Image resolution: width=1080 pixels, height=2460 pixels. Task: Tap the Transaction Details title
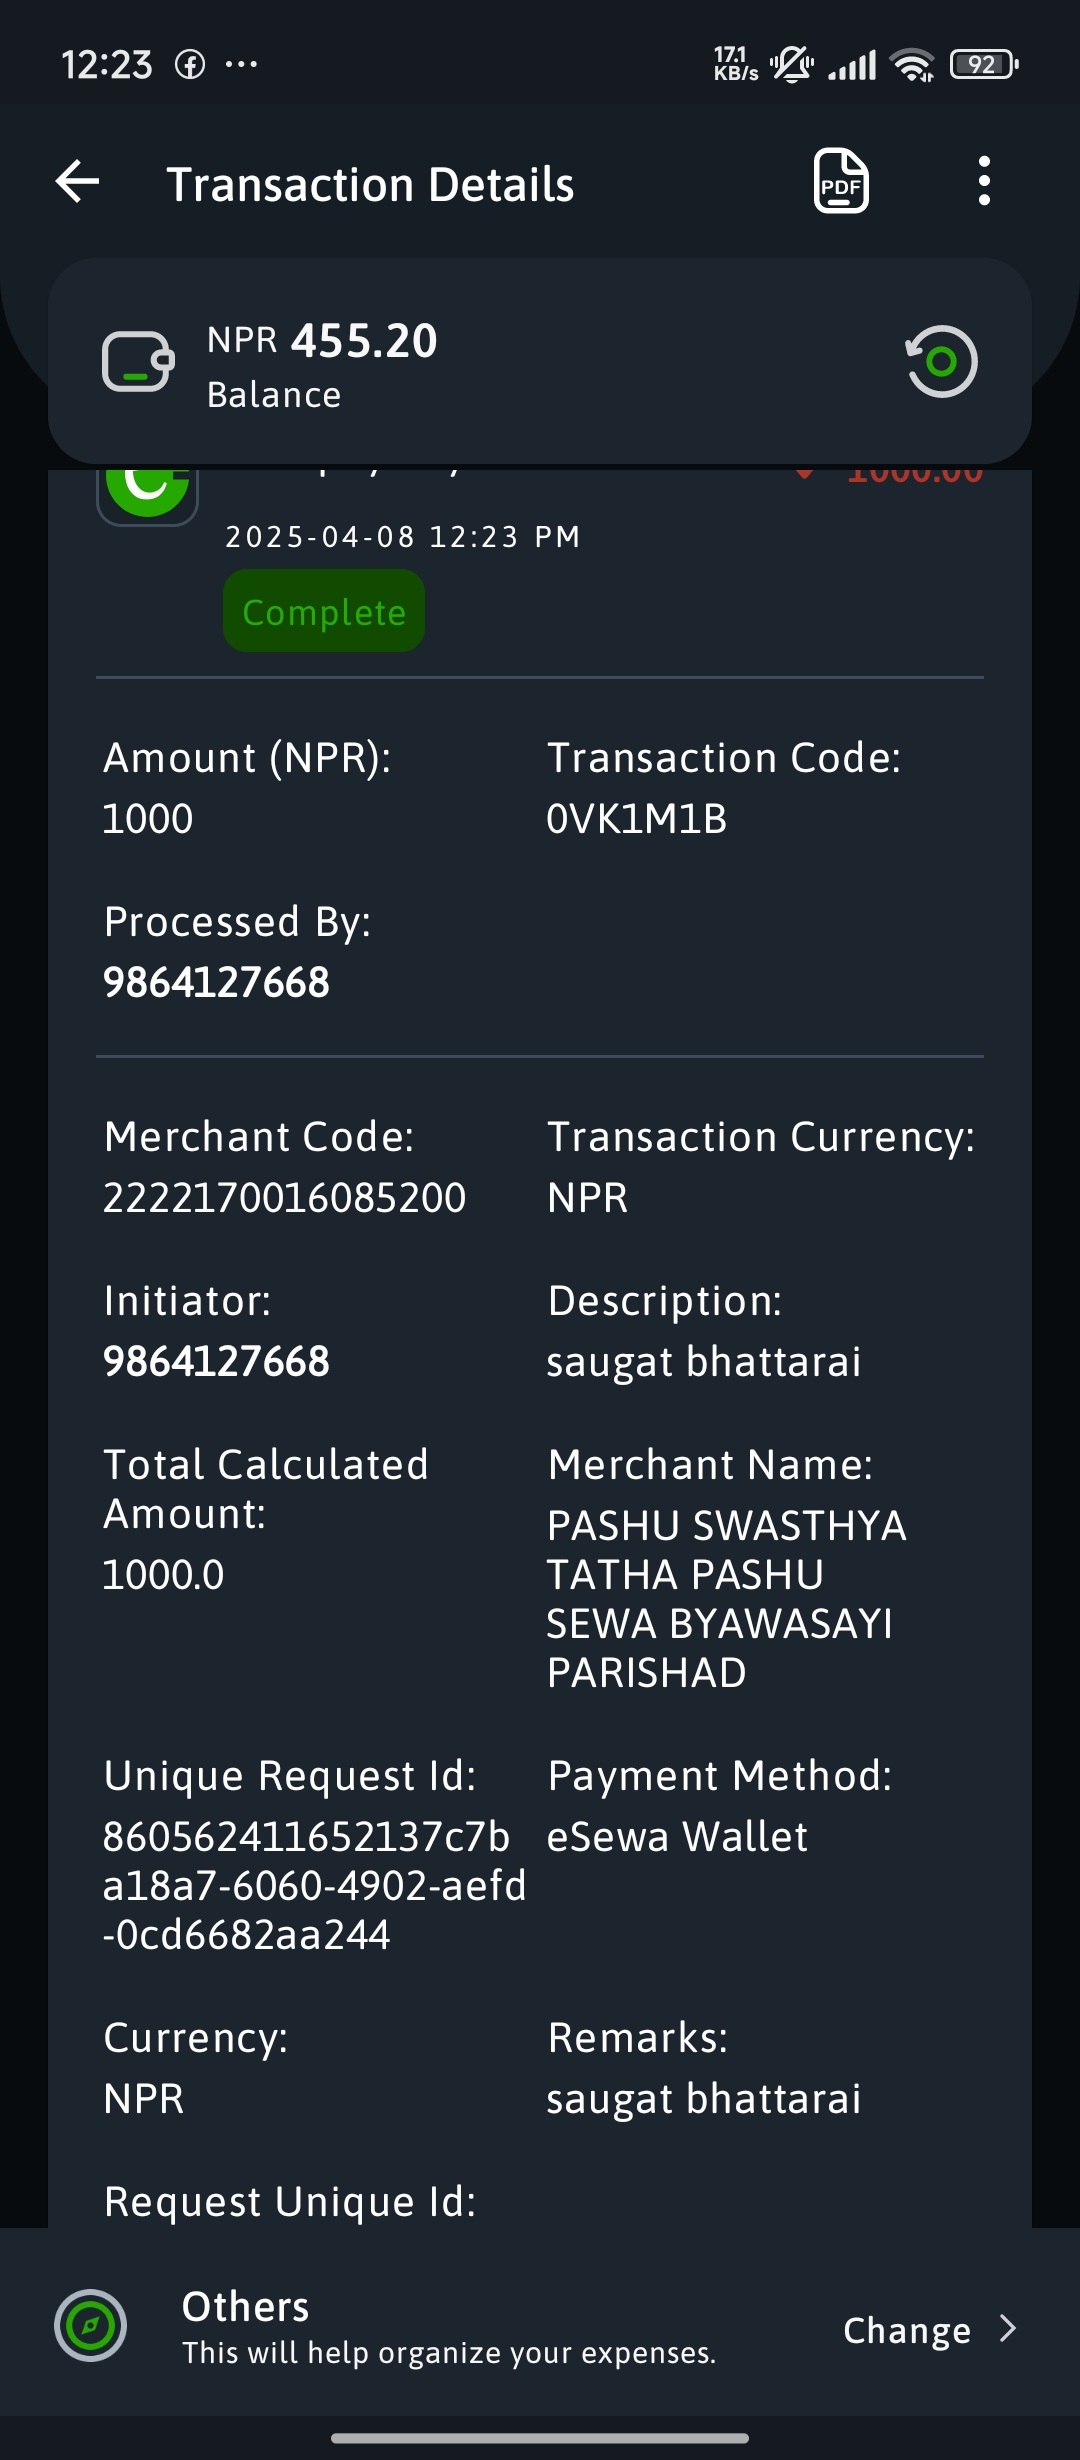370,184
